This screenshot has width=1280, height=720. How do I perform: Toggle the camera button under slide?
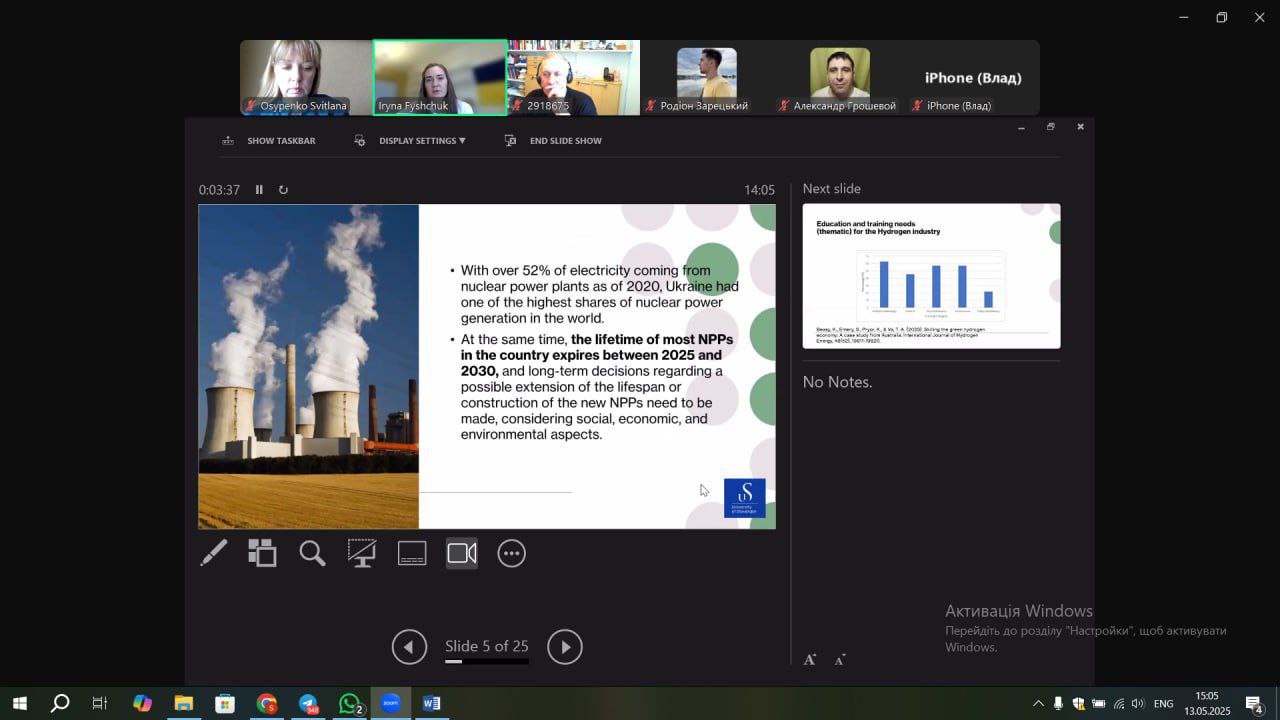click(x=462, y=553)
